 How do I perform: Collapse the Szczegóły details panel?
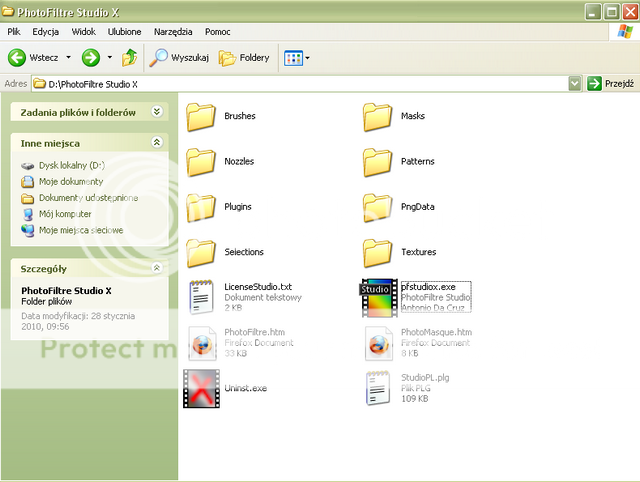click(156, 268)
